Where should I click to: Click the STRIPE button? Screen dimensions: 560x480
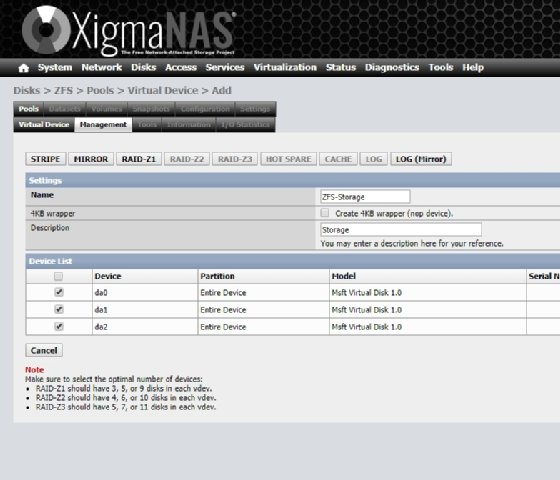(46, 159)
